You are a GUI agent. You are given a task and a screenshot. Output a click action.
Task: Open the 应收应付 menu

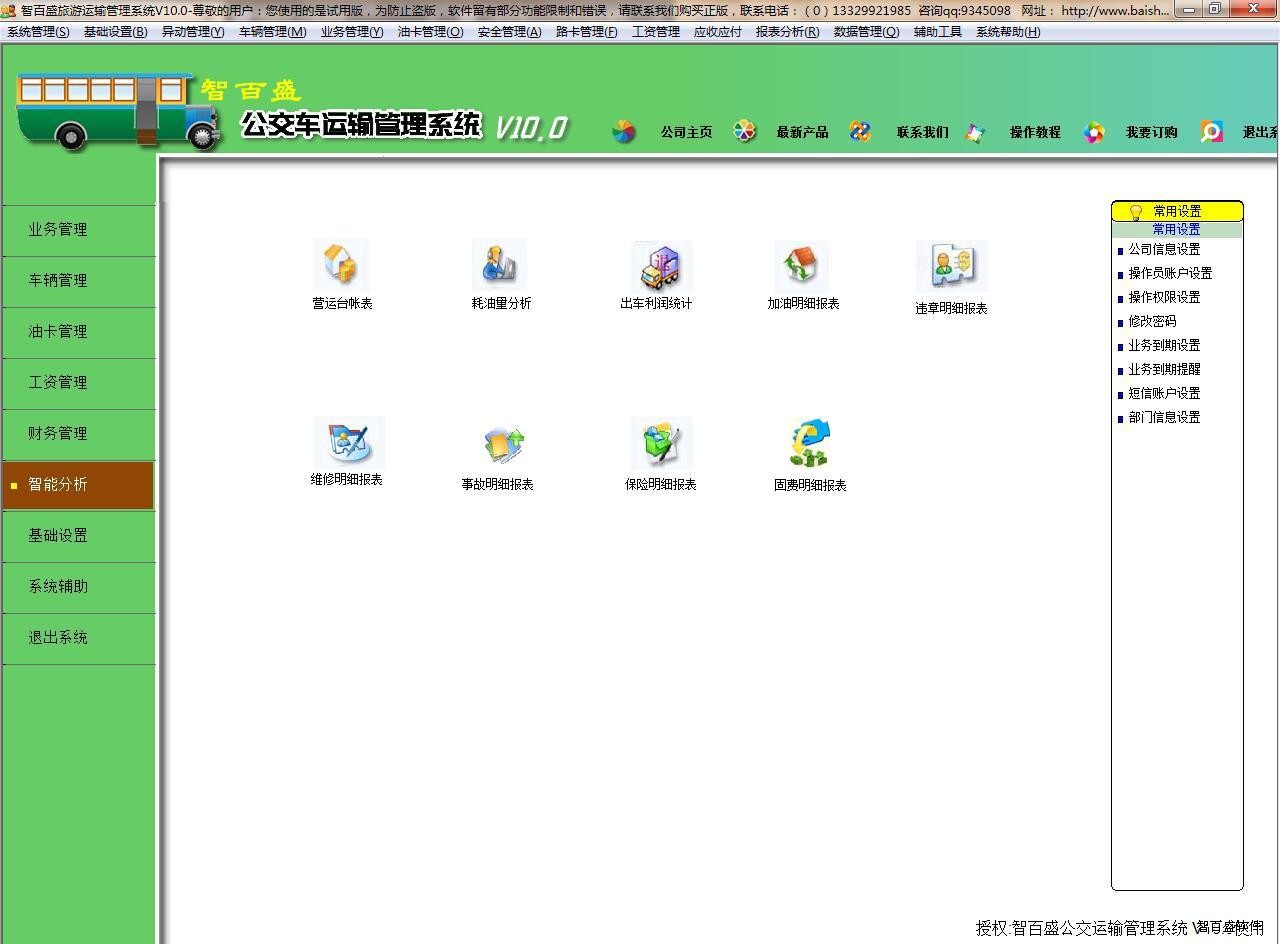(718, 32)
